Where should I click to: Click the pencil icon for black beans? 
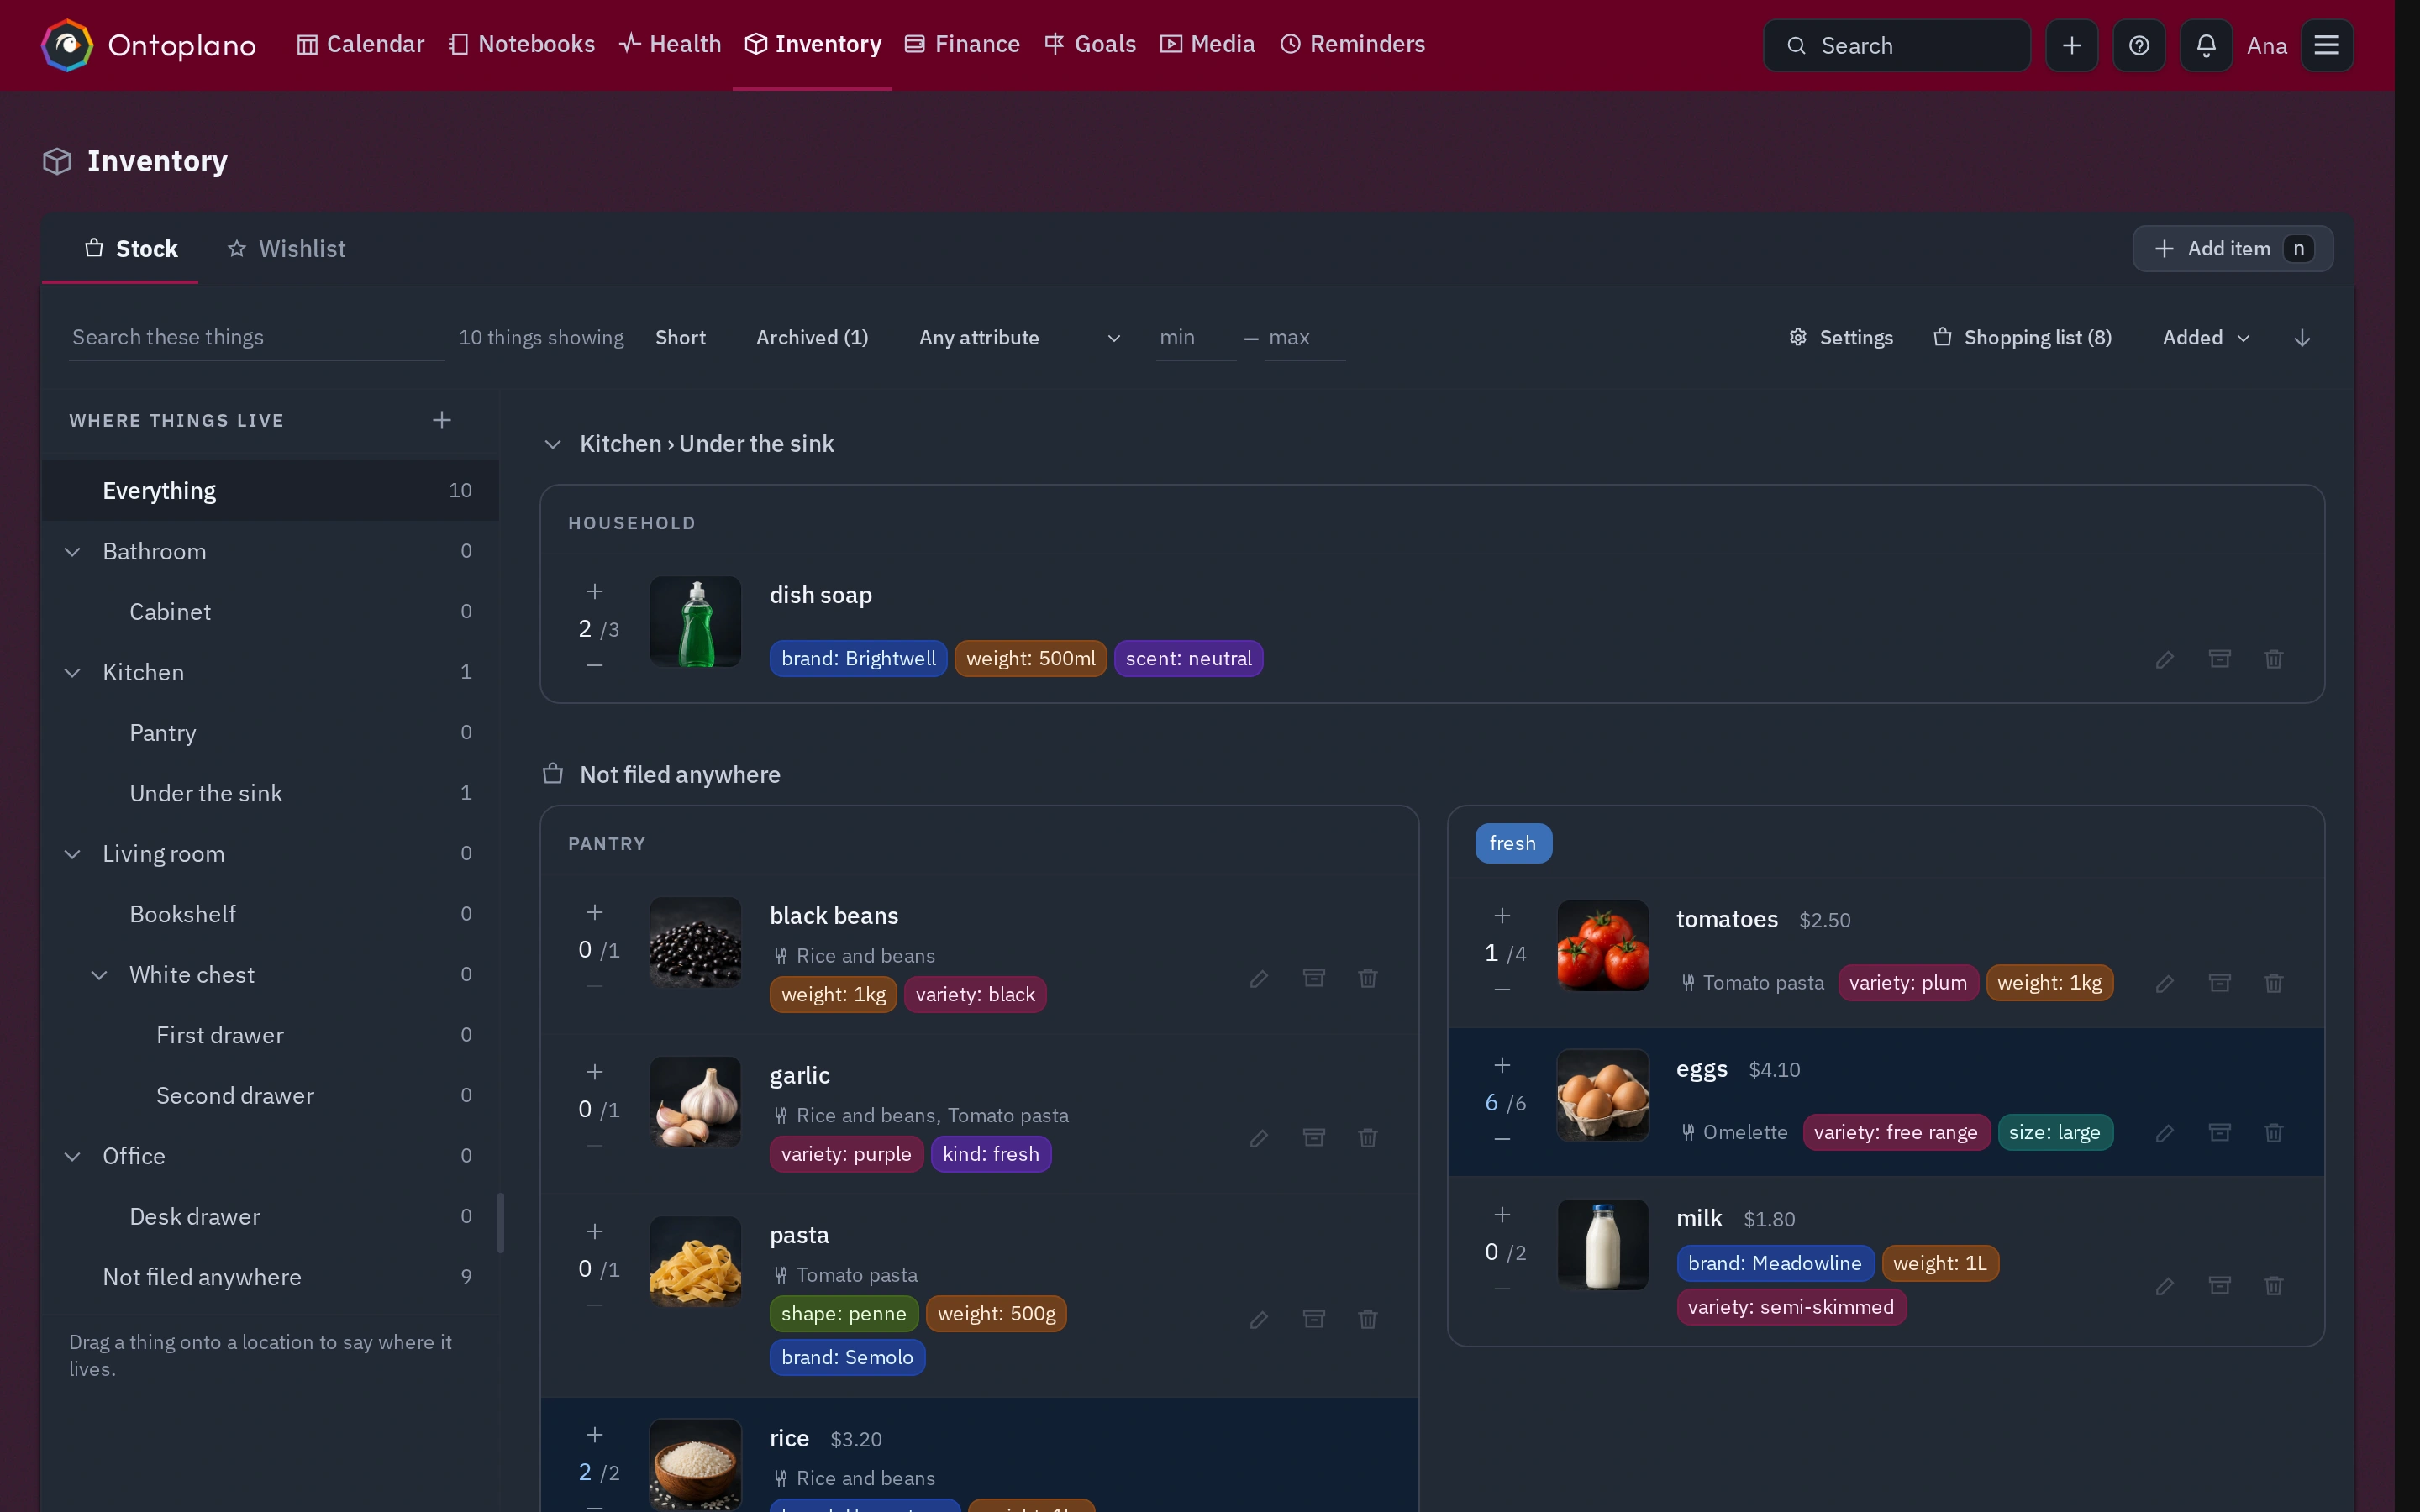pos(1259,978)
